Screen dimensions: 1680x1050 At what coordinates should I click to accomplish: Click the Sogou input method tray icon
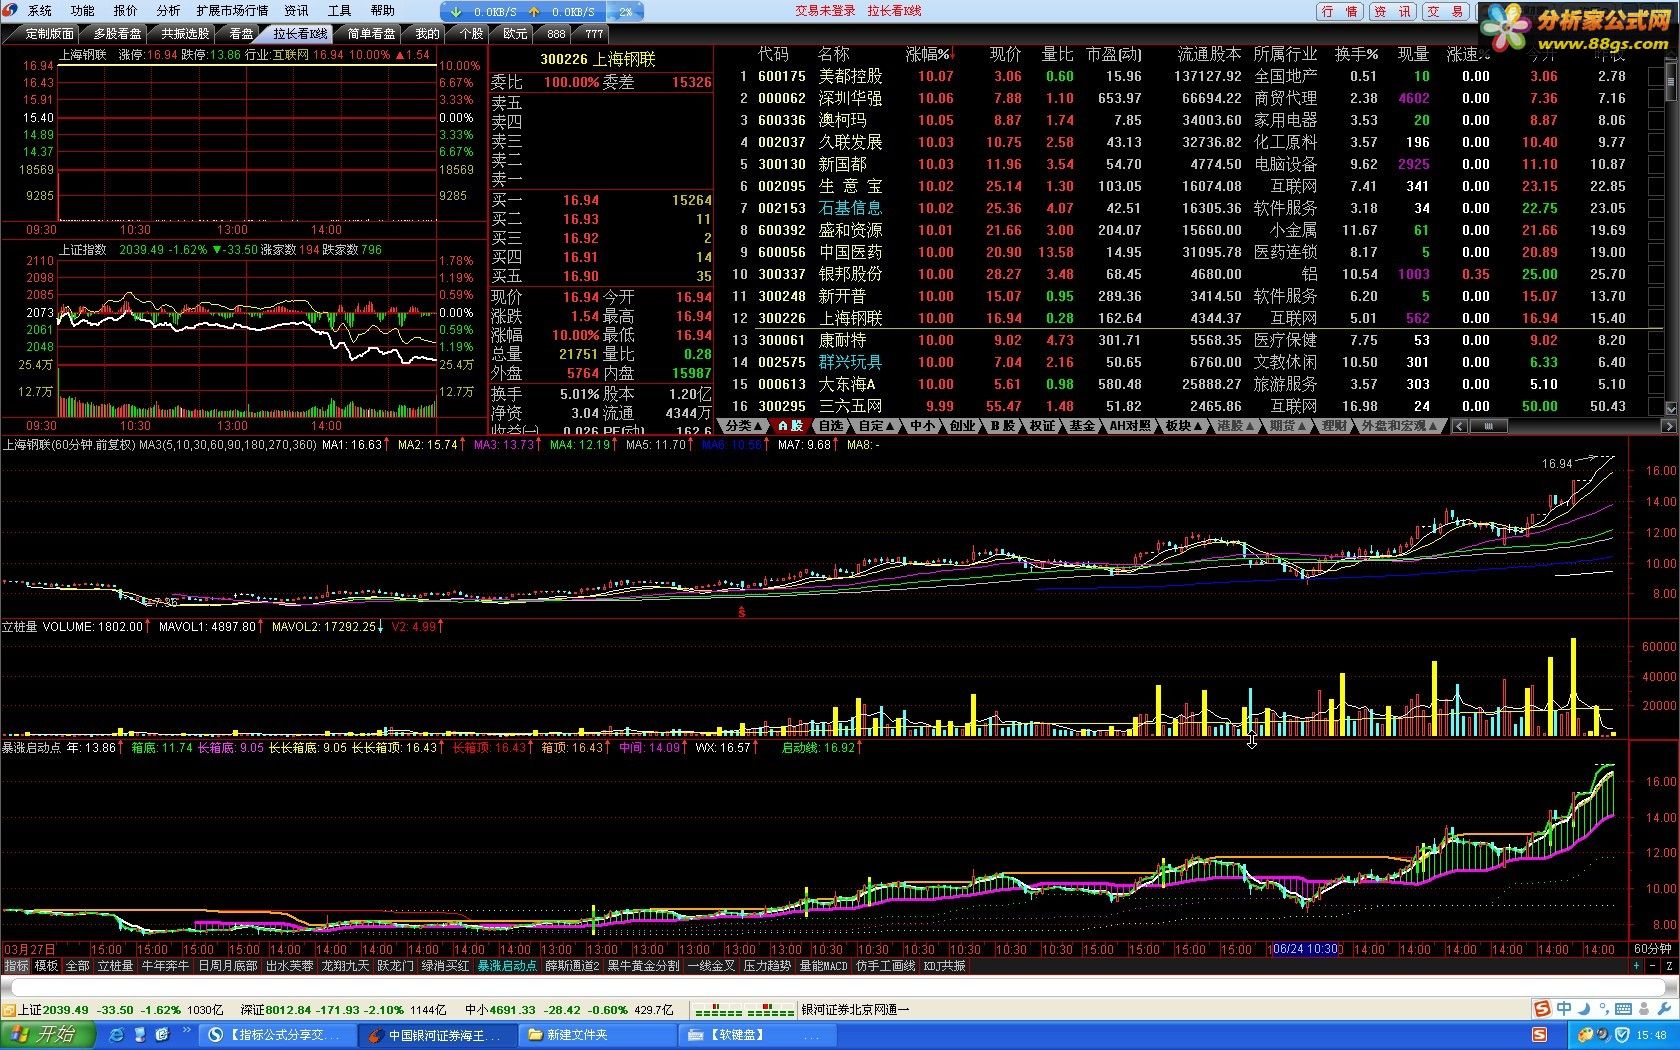[1540, 1034]
